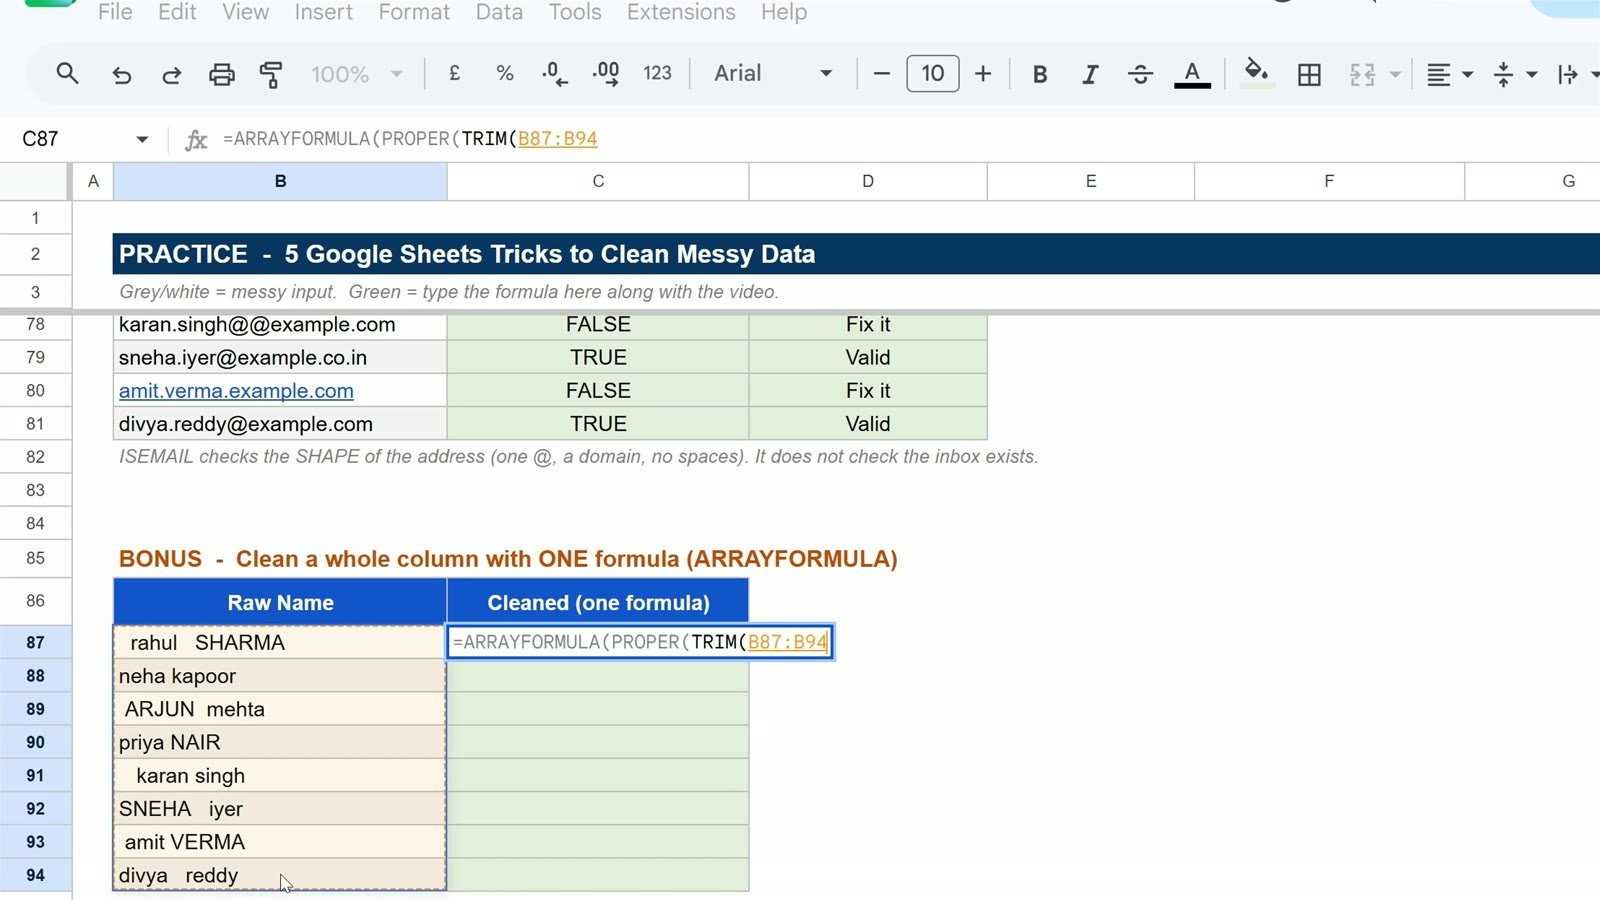Screen dimensions: 1600x900
Task: Open the Insert menu
Action: tap(323, 12)
